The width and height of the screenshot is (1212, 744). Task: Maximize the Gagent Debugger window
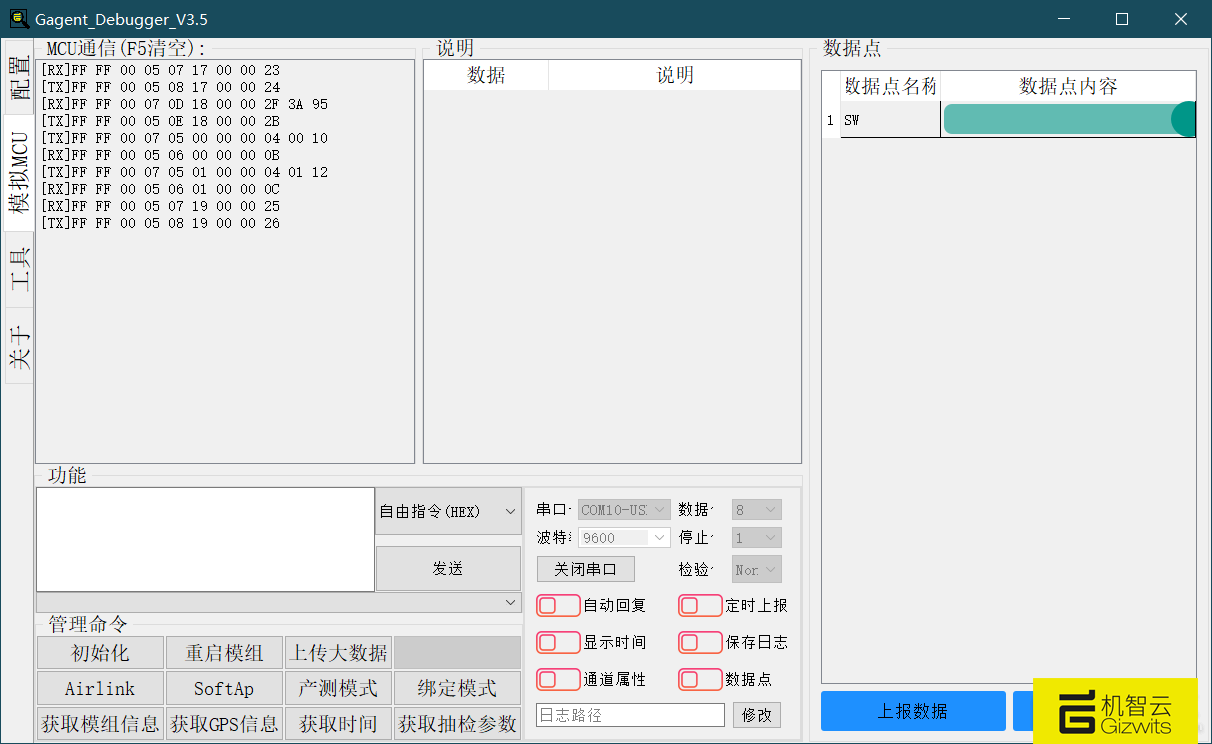(x=1122, y=19)
